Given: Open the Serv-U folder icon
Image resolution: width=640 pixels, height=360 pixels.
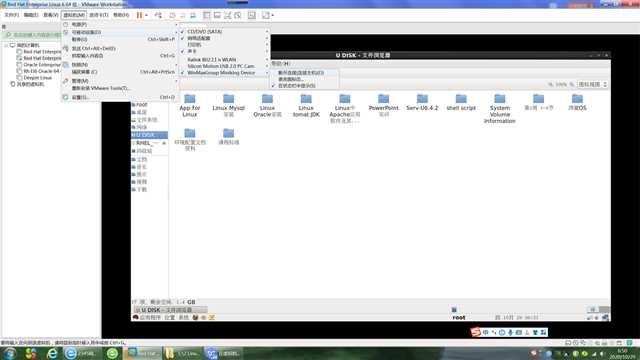Looking at the screenshot, I should [422, 99].
